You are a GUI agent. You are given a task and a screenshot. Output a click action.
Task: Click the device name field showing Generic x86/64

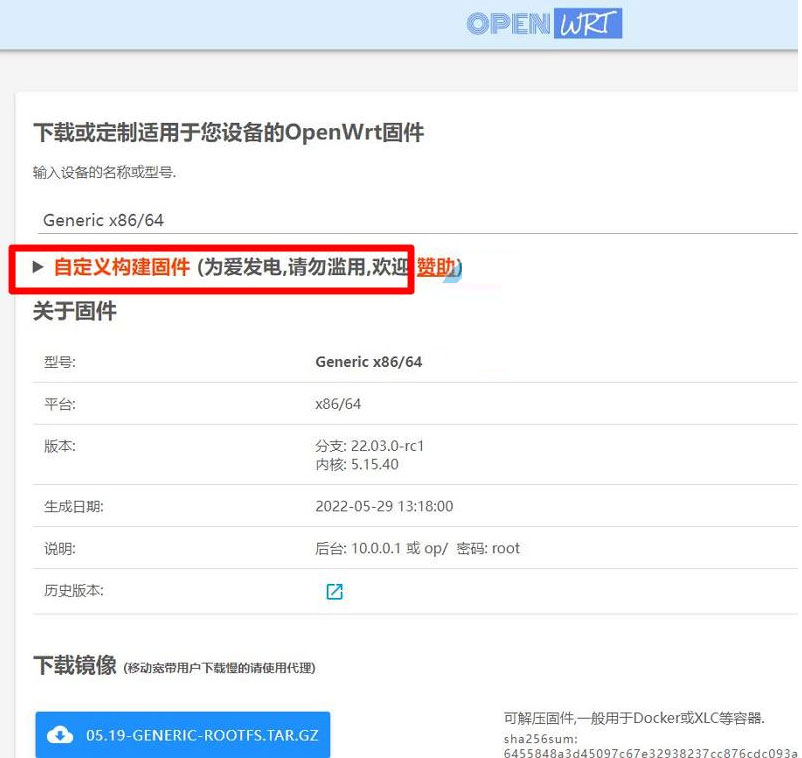418,220
